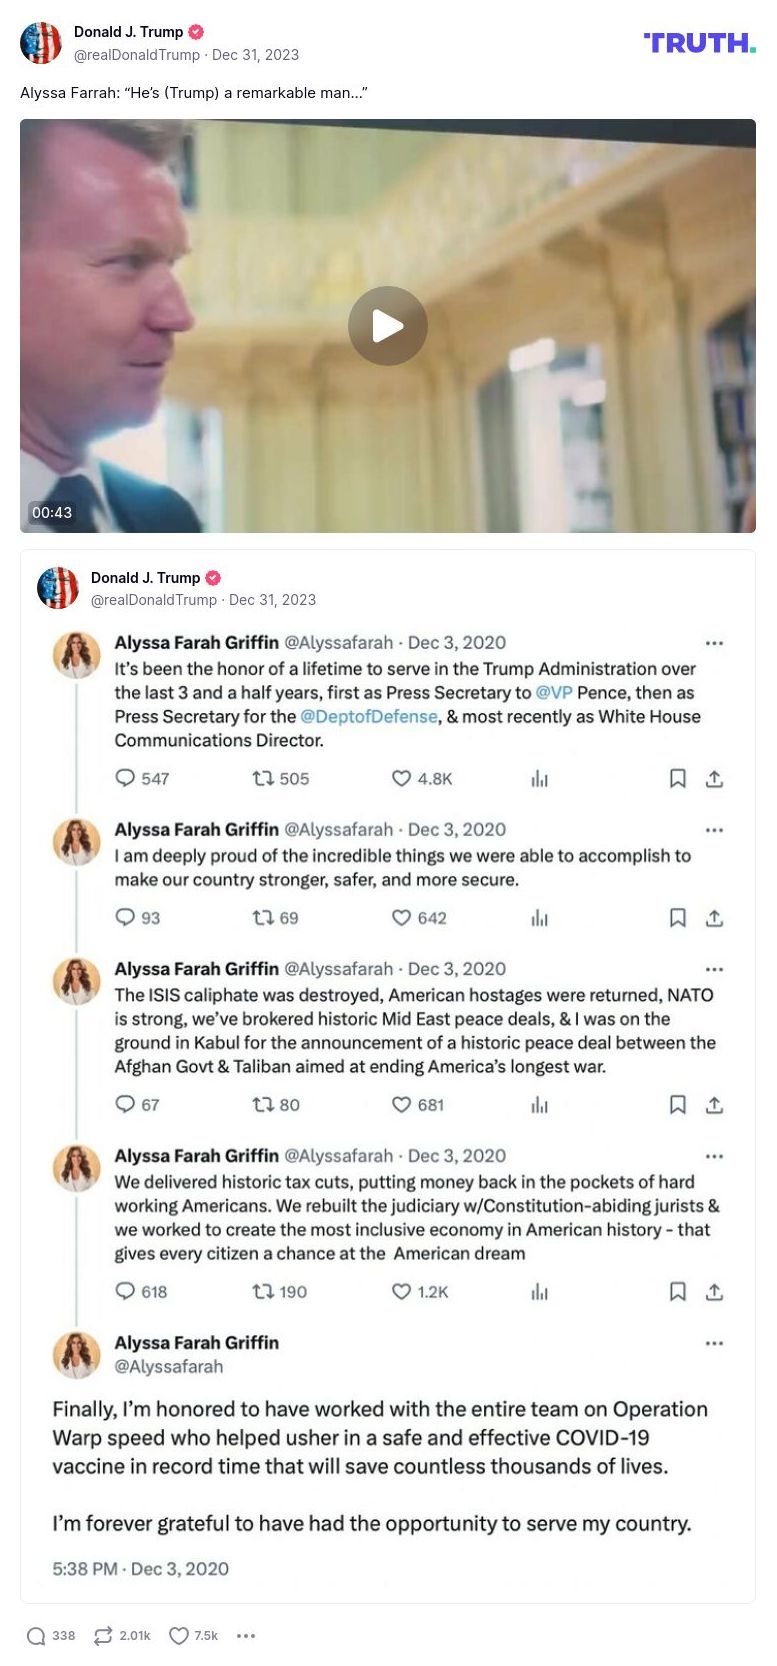Retweet the tweet showing 505 retweets
Viewport: 777px width, 1666px height.
point(263,779)
